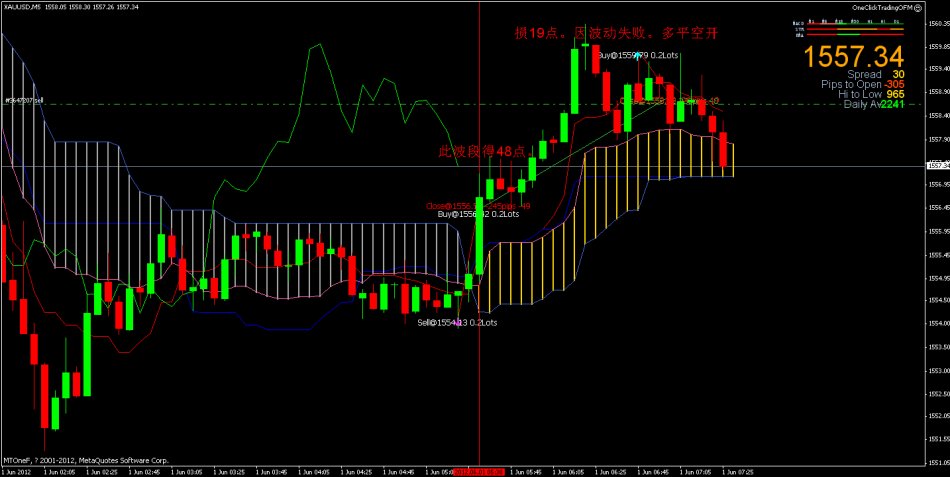This screenshot has width=950, height=477.
Task: Click the Spread 30 indicator text
Action: 876,75
